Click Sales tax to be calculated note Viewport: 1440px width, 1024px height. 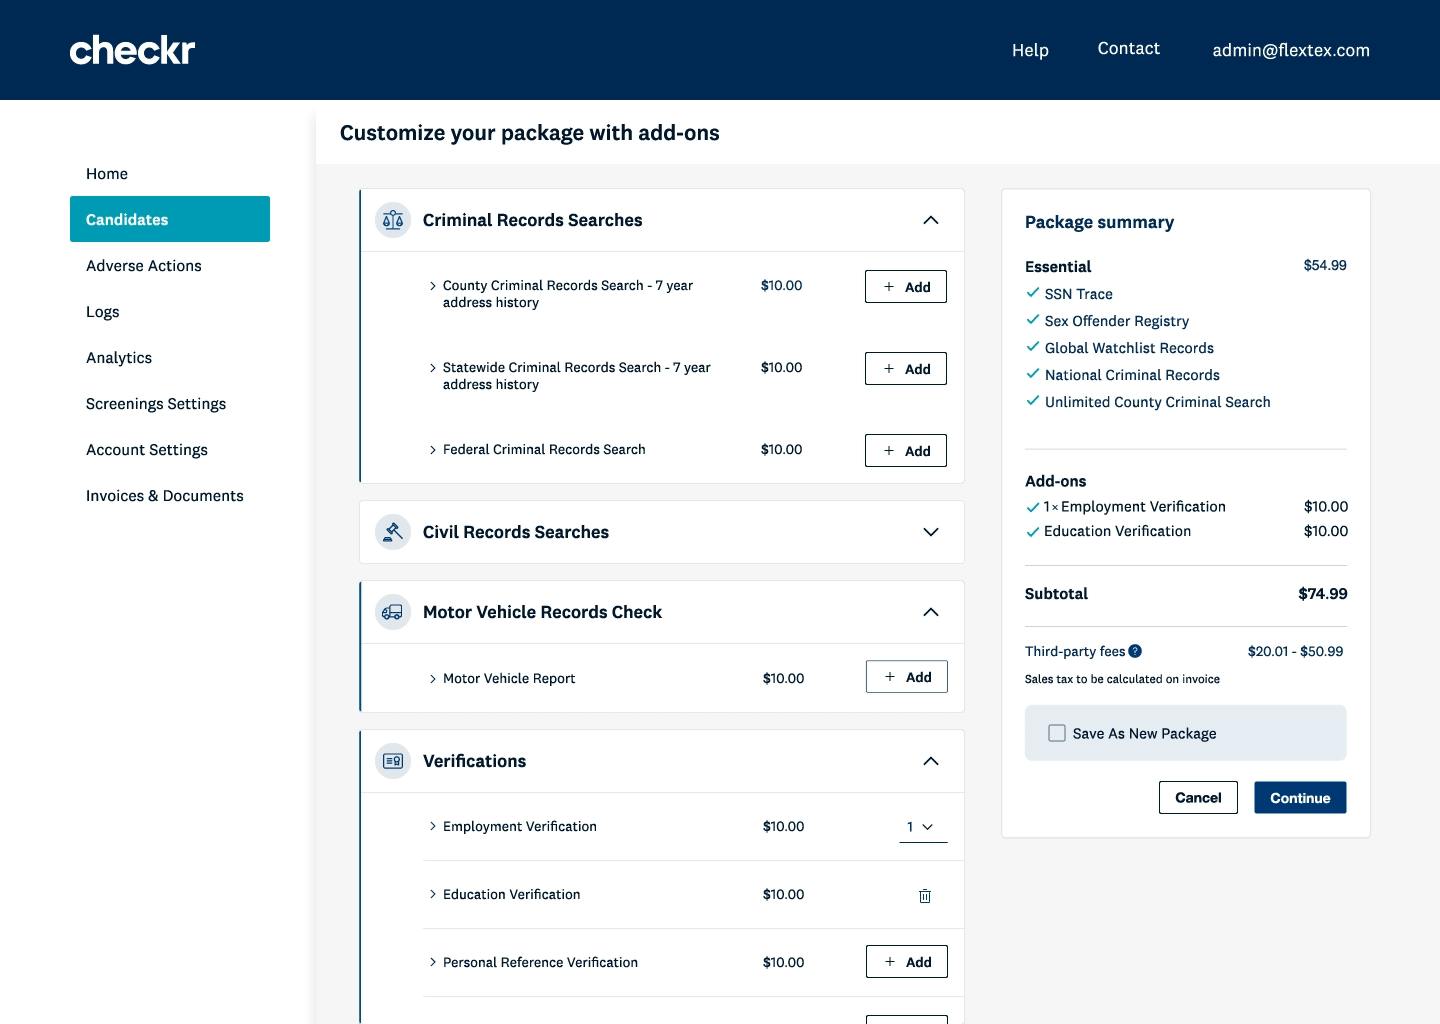pyautogui.click(x=1122, y=679)
